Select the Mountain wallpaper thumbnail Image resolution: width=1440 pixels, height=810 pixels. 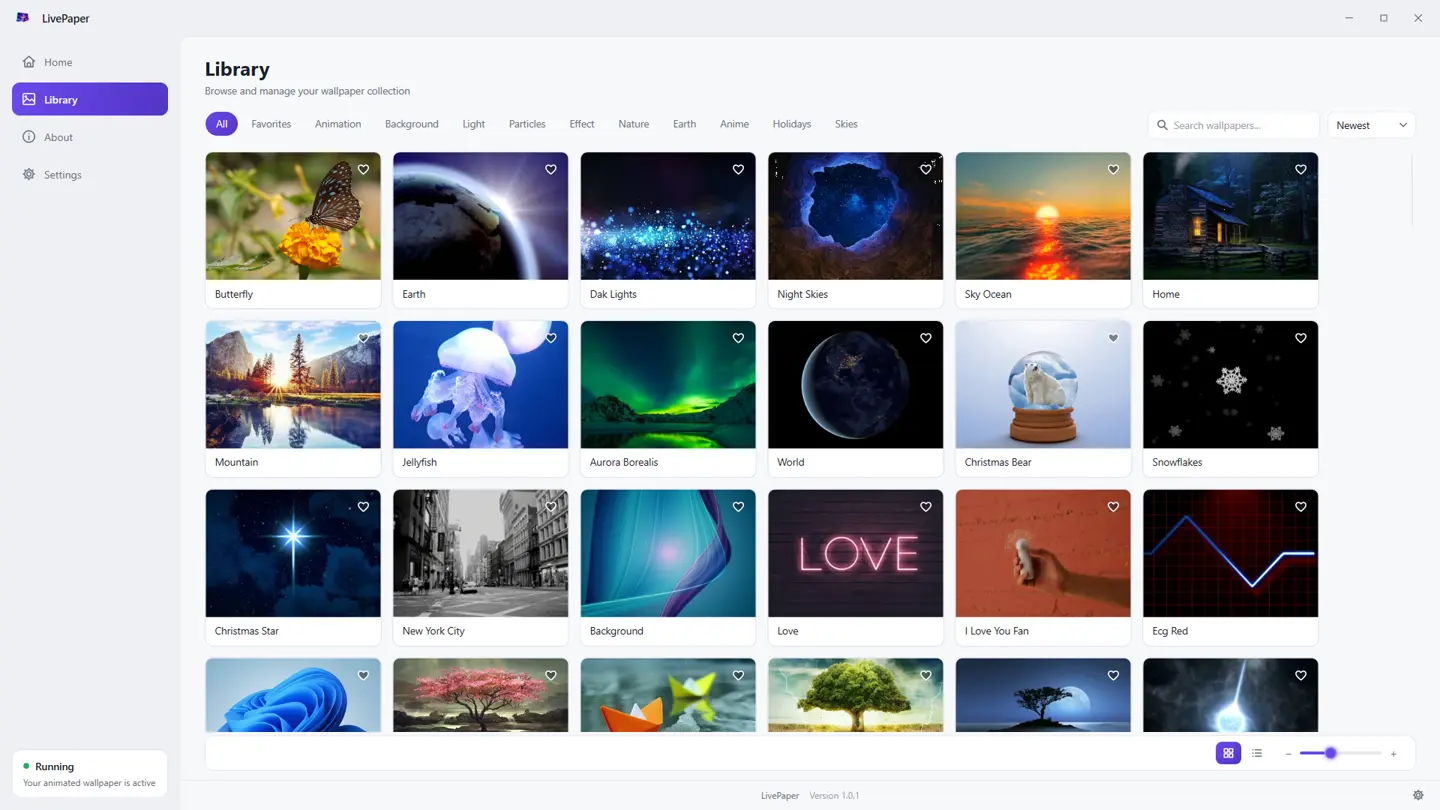[x=293, y=385]
